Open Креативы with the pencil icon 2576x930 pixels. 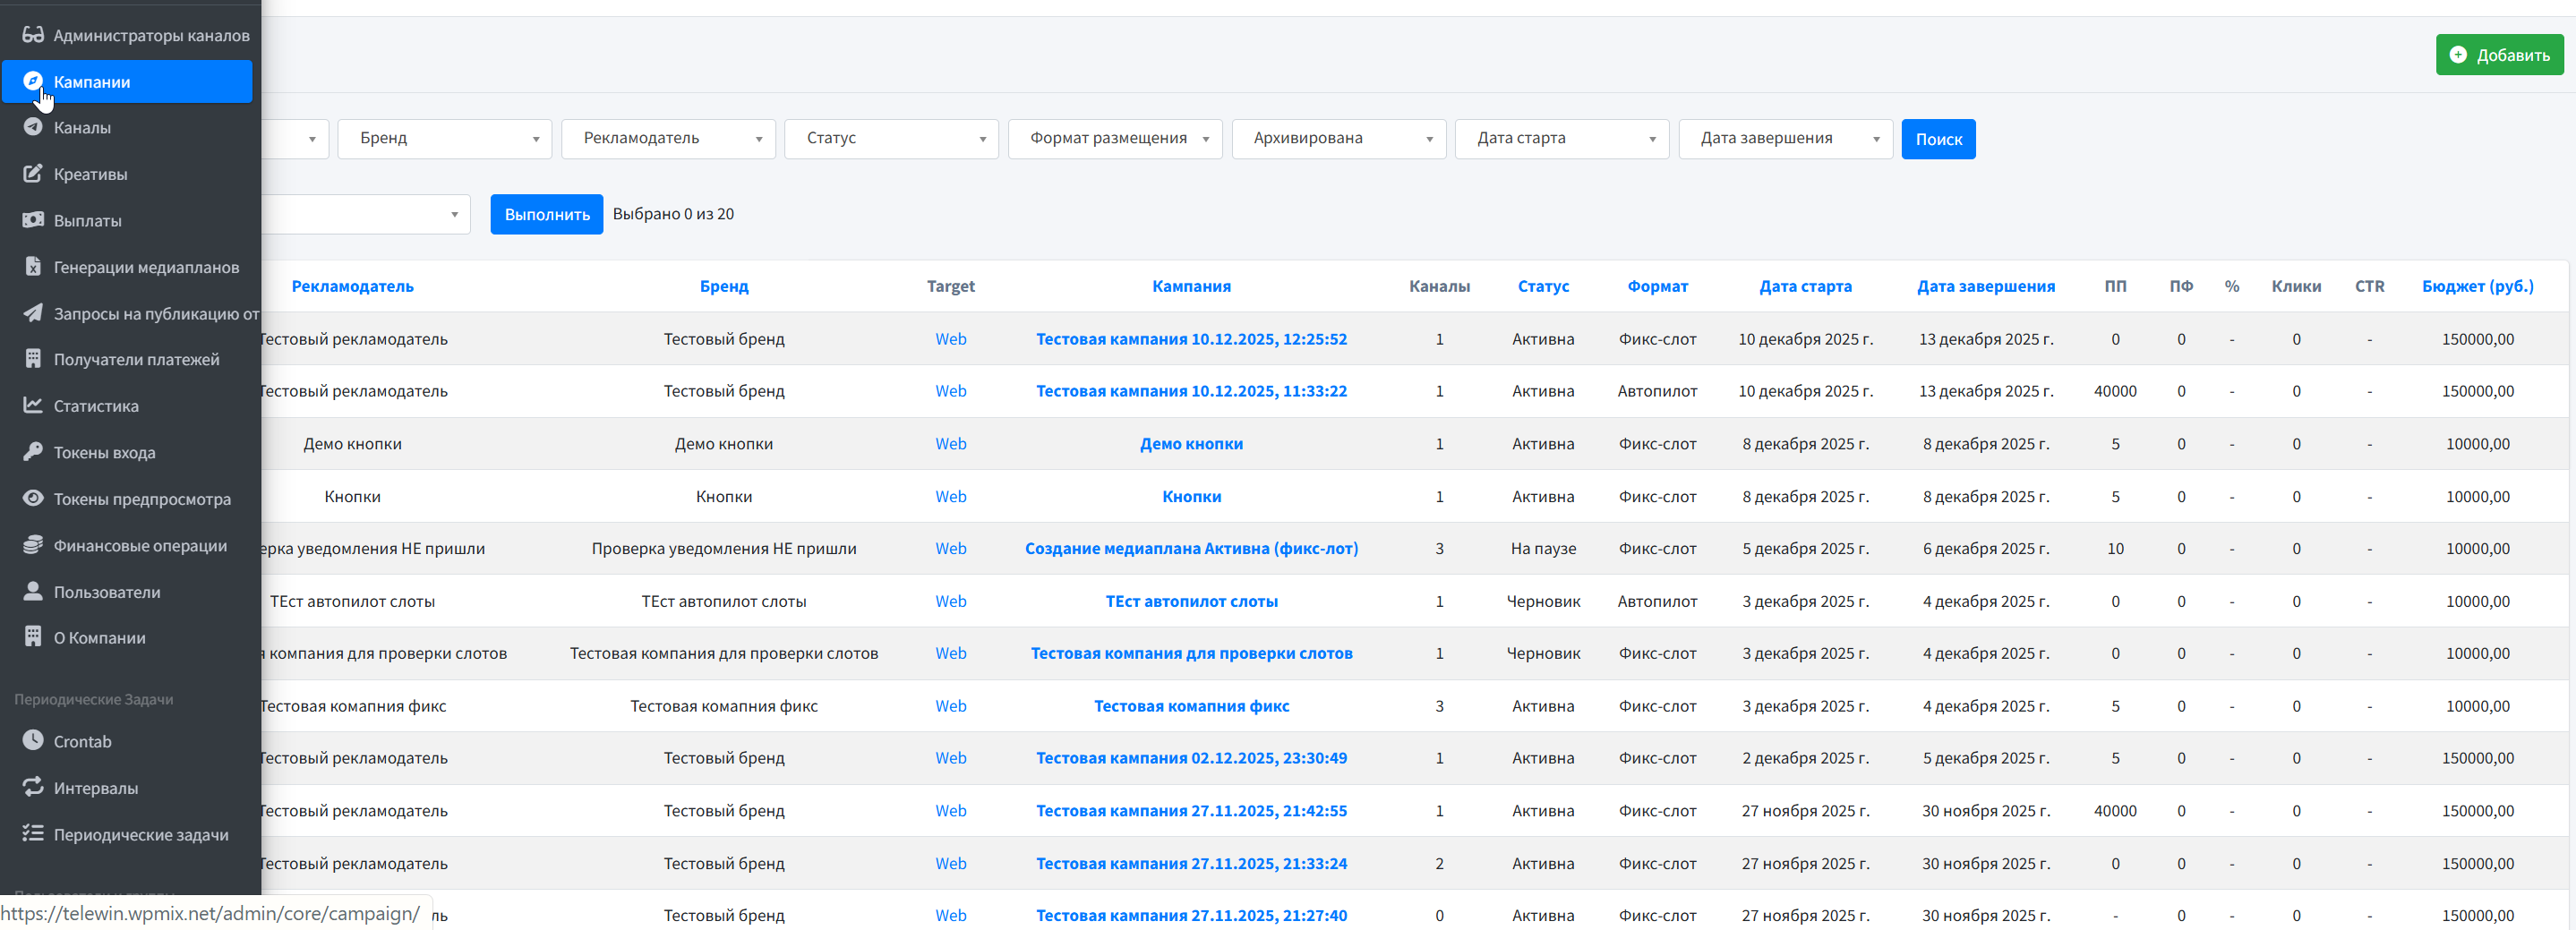[x=33, y=173]
